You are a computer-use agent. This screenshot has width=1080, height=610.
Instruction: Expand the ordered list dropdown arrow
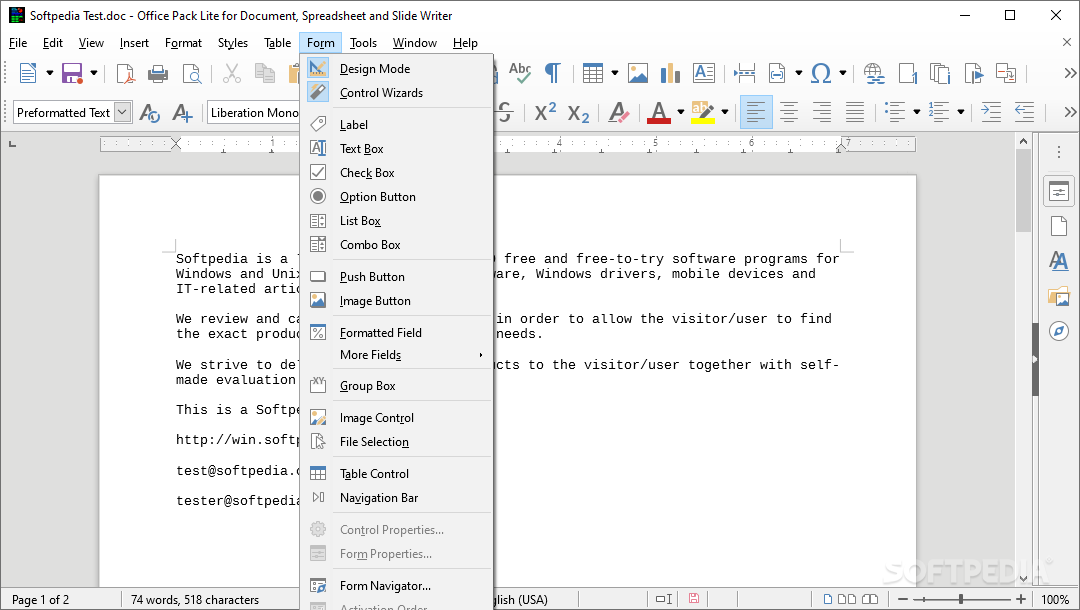[961, 112]
